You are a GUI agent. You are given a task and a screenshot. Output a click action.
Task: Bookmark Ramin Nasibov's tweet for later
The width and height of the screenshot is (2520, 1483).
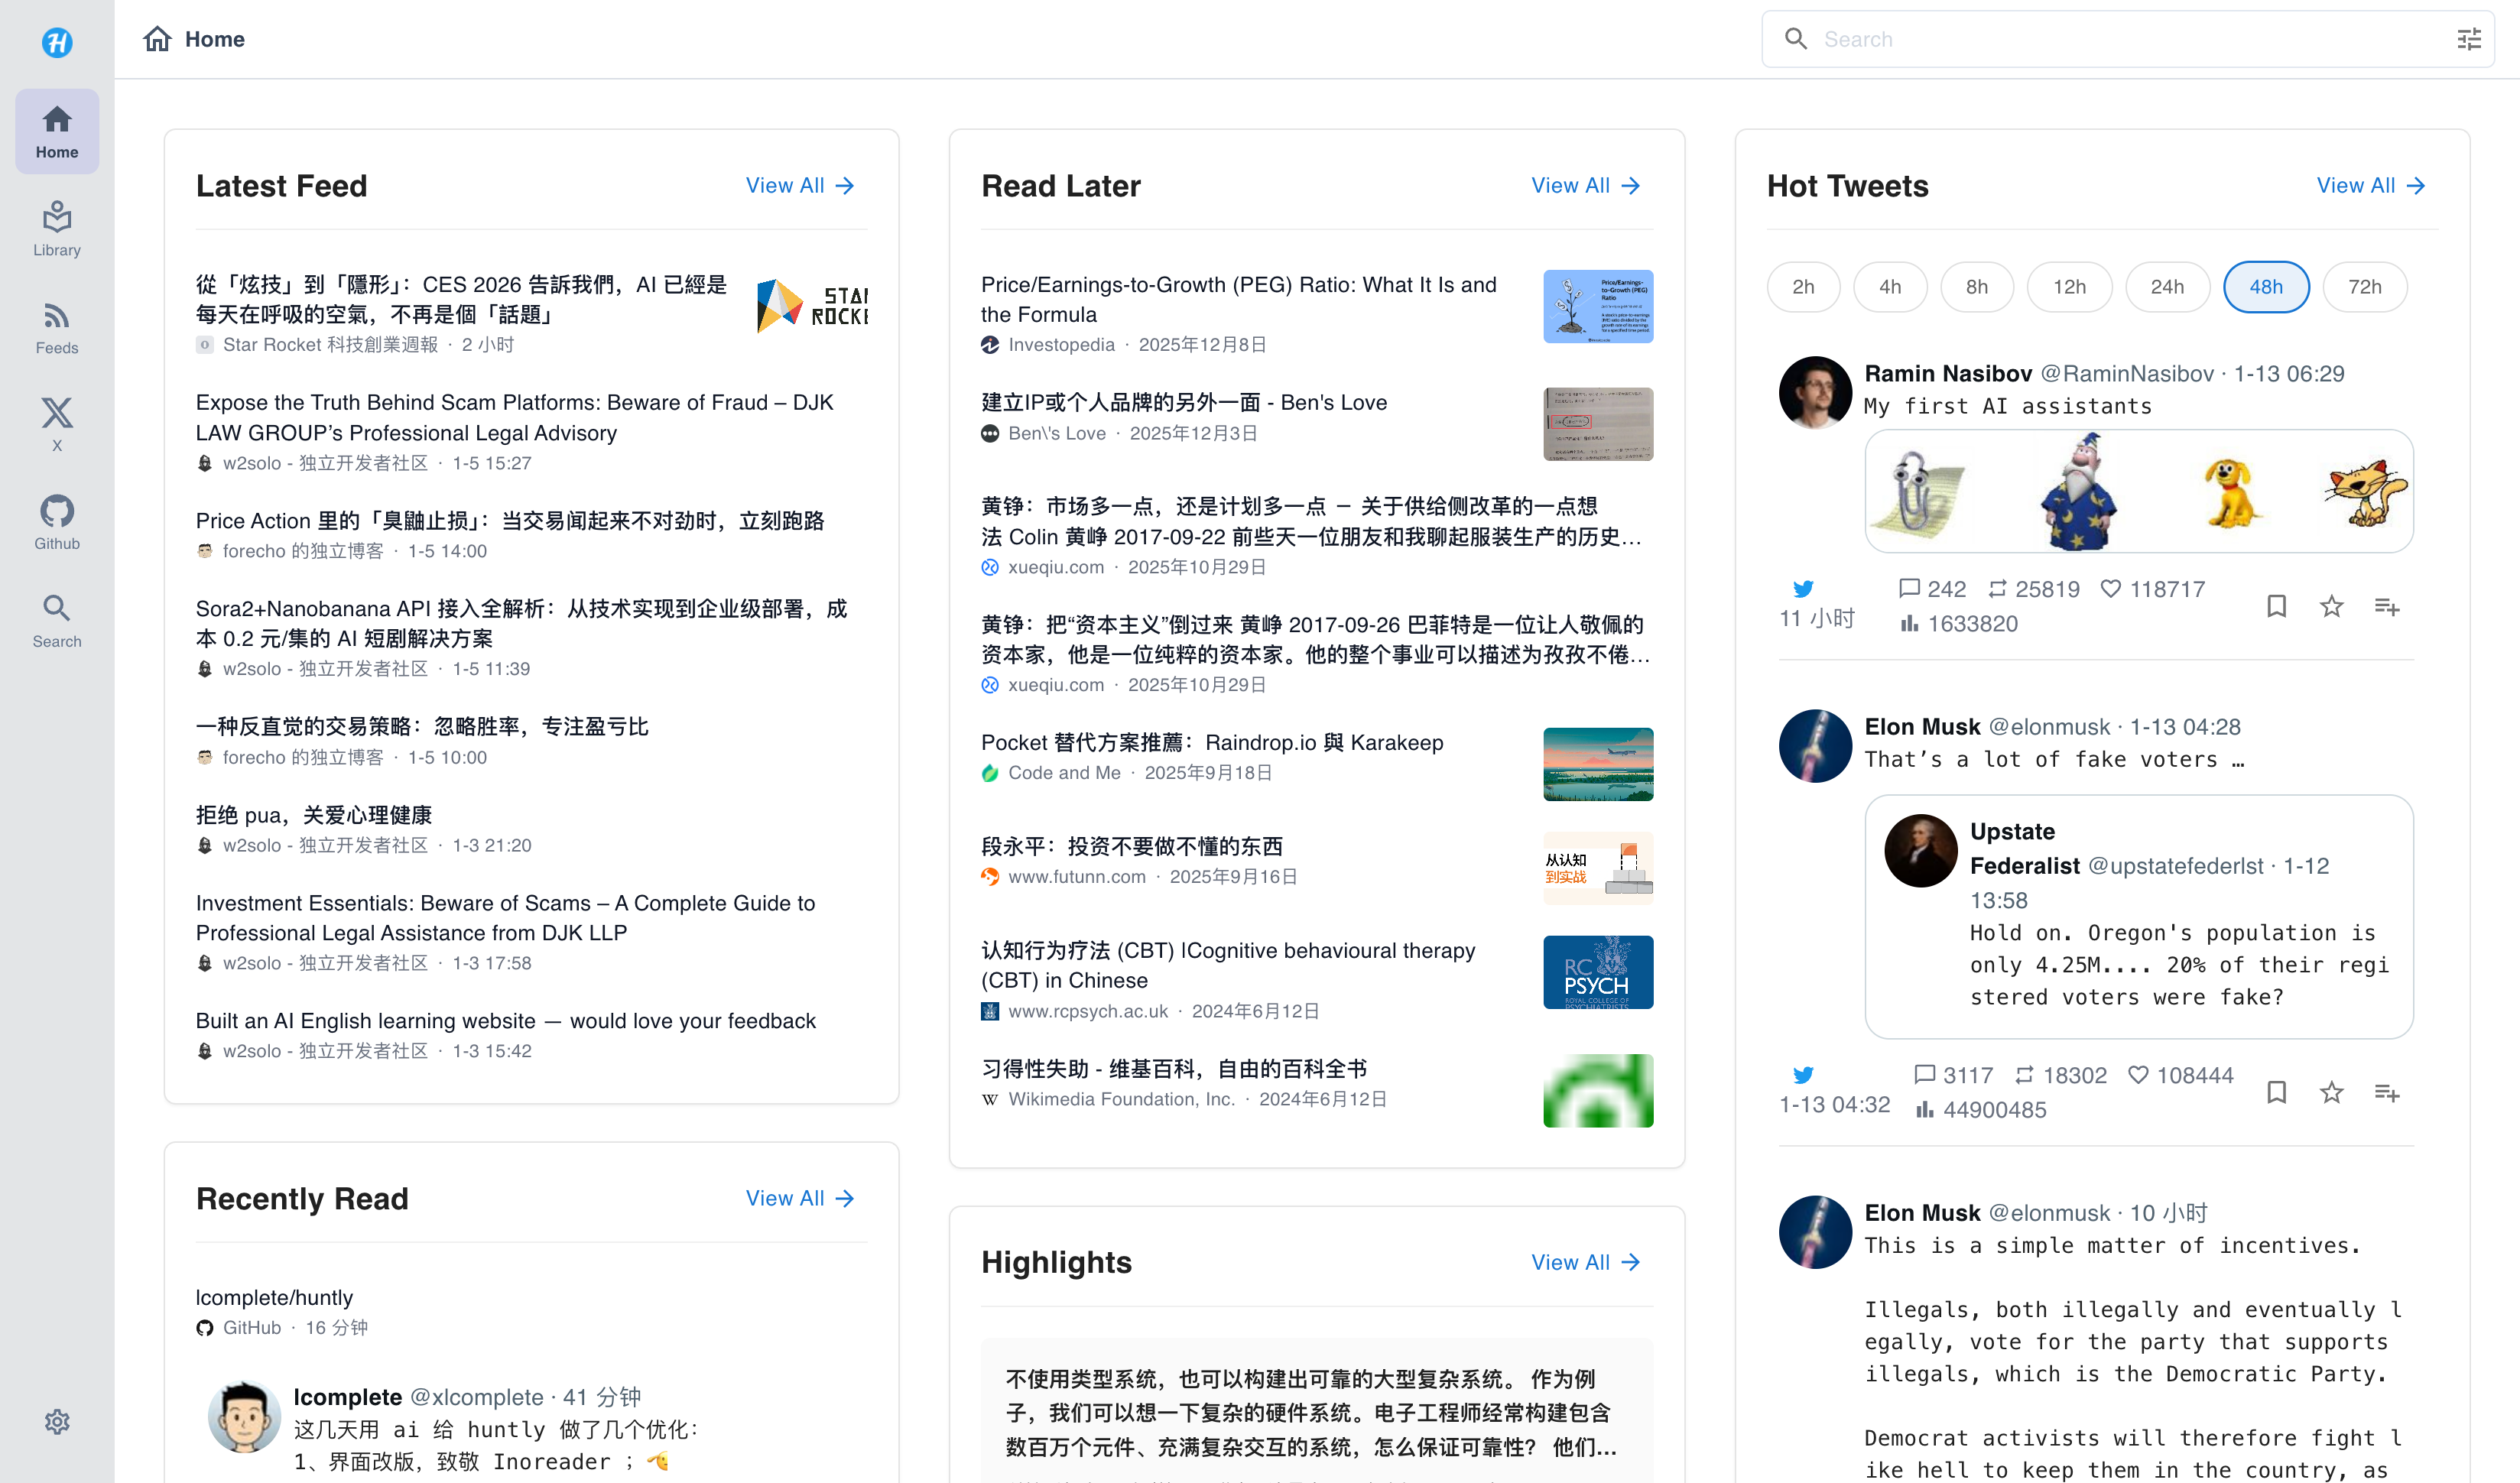(2276, 606)
